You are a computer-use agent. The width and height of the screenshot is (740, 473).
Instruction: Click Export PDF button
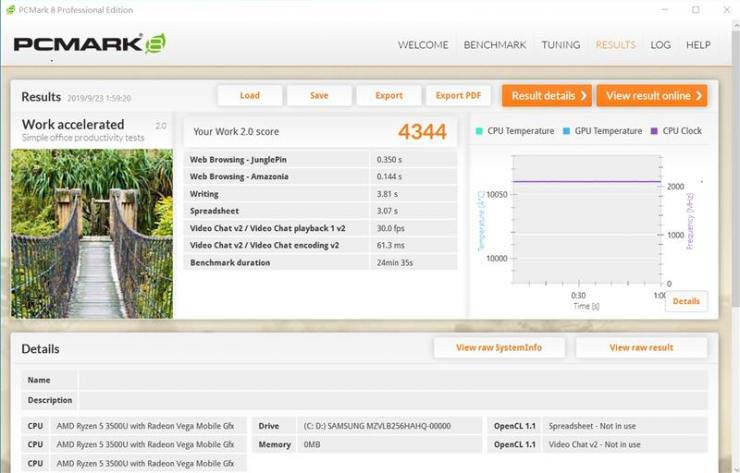click(x=458, y=95)
